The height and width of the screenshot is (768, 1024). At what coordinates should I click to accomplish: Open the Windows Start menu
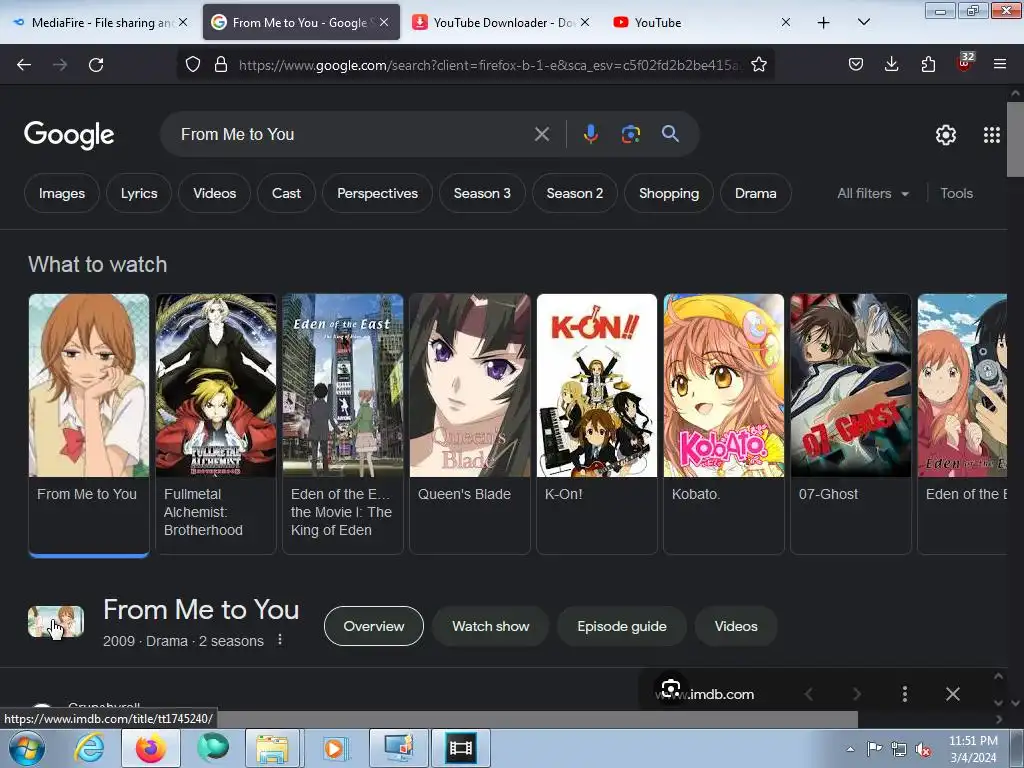coord(27,748)
